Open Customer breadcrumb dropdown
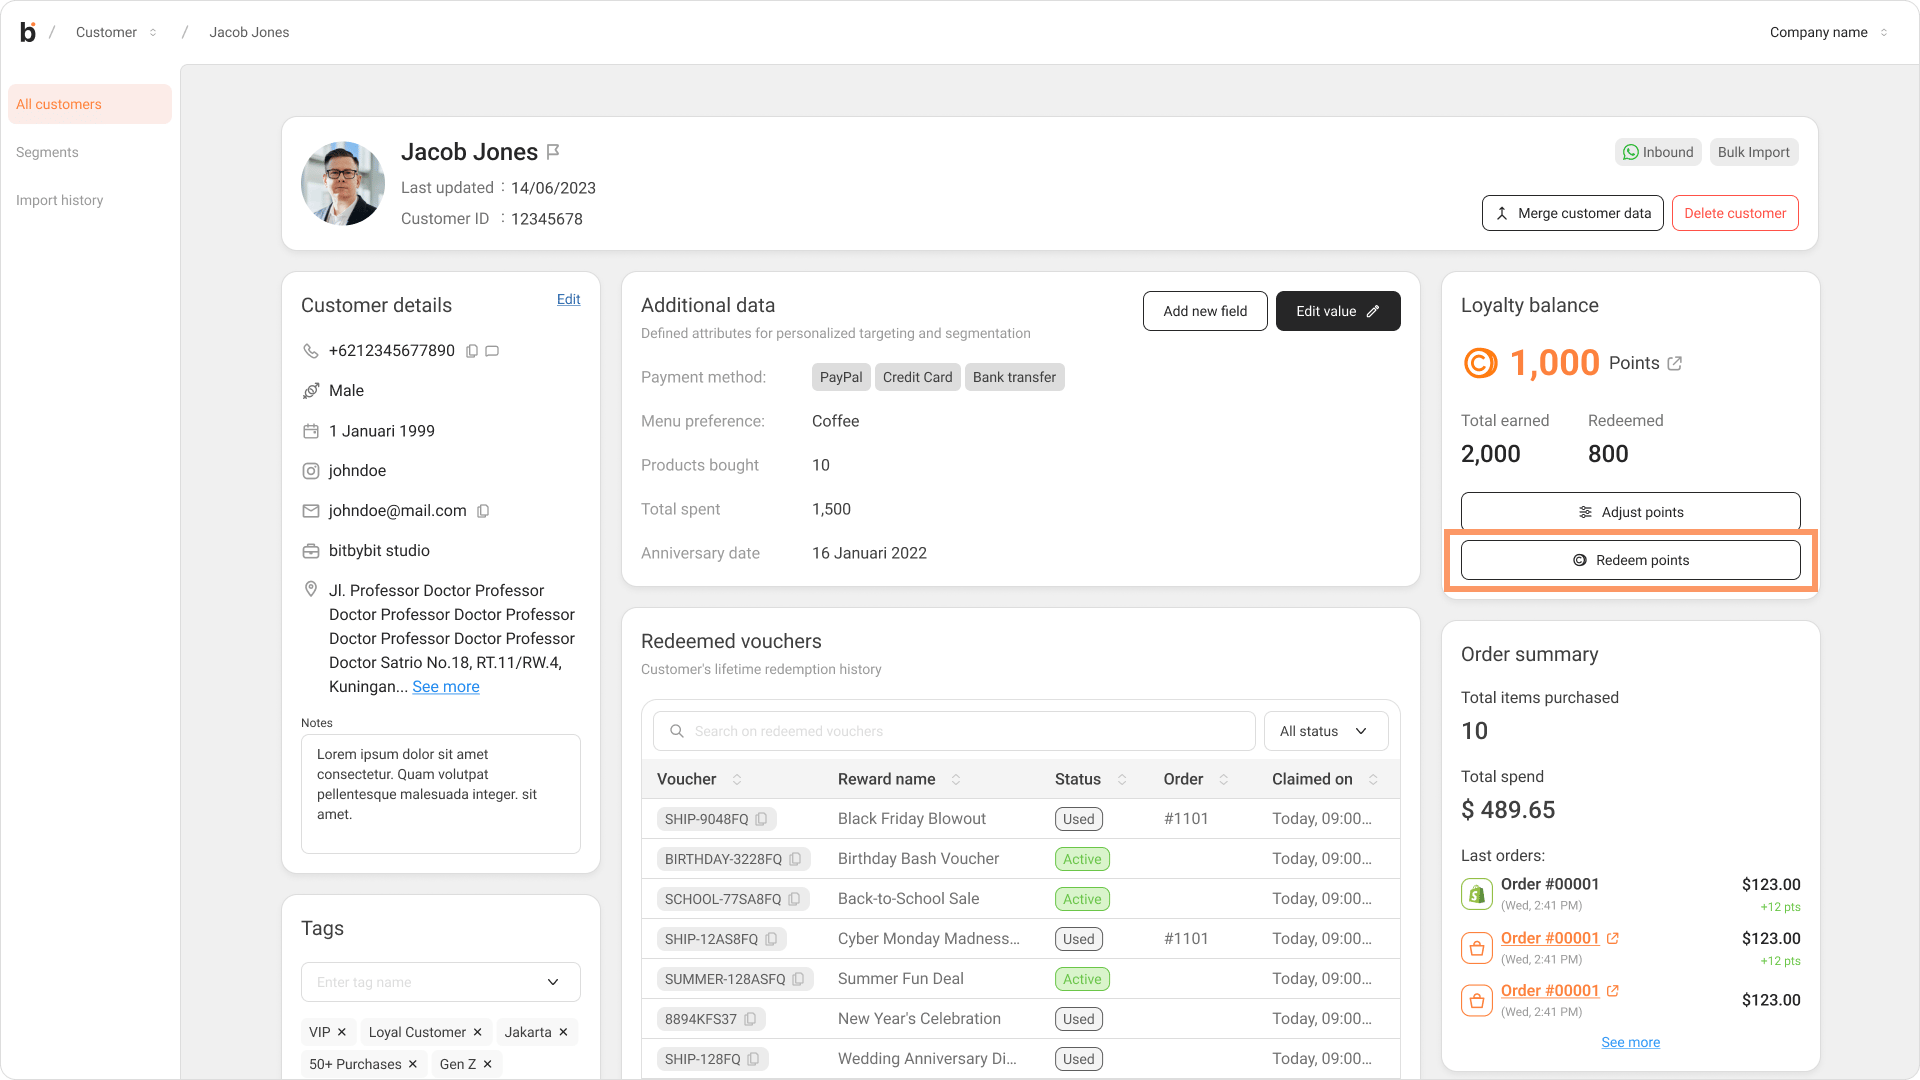Screen dimensions: 1920x1080 (153, 32)
